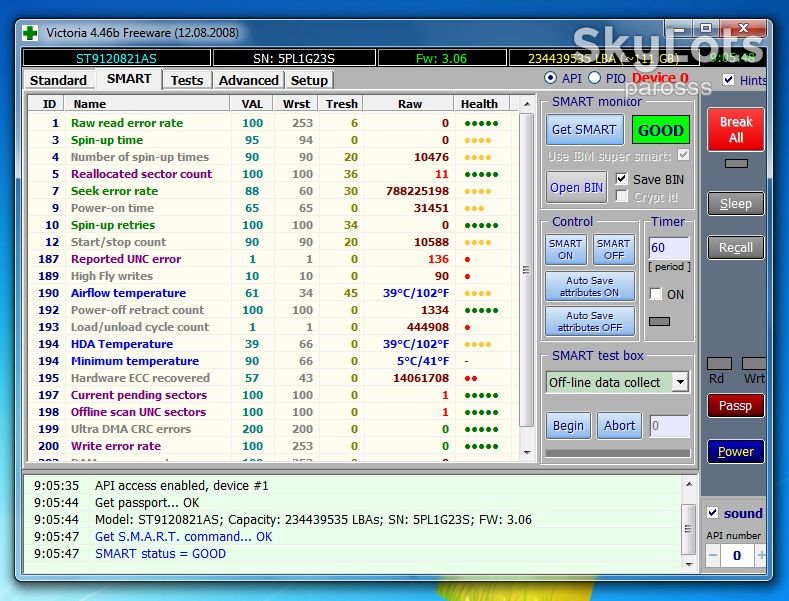
Task: Select the Raw read error rate row
Action: click(x=273, y=123)
